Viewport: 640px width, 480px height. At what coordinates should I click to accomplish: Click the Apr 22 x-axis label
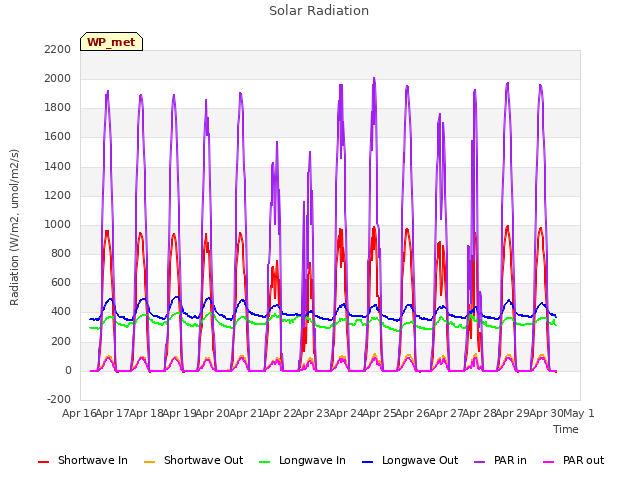click(279, 413)
